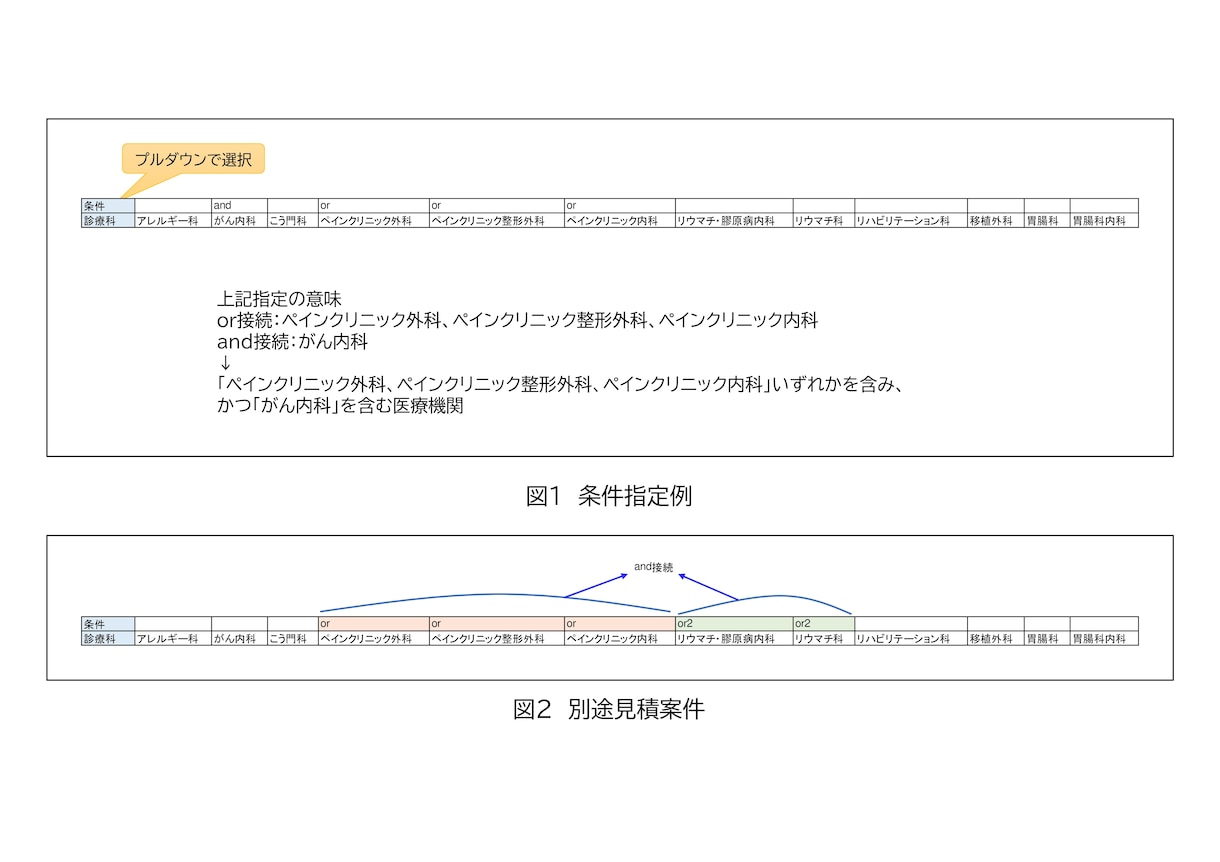This screenshot has width=1220, height=862.
Task: Select ペインクリニック整形外科 cell in Figure 1 table
Action: click(x=496, y=220)
